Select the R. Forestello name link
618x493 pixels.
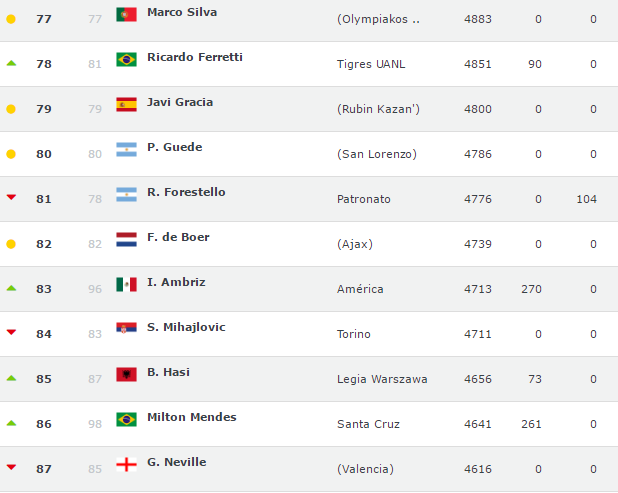click(x=186, y=192)
